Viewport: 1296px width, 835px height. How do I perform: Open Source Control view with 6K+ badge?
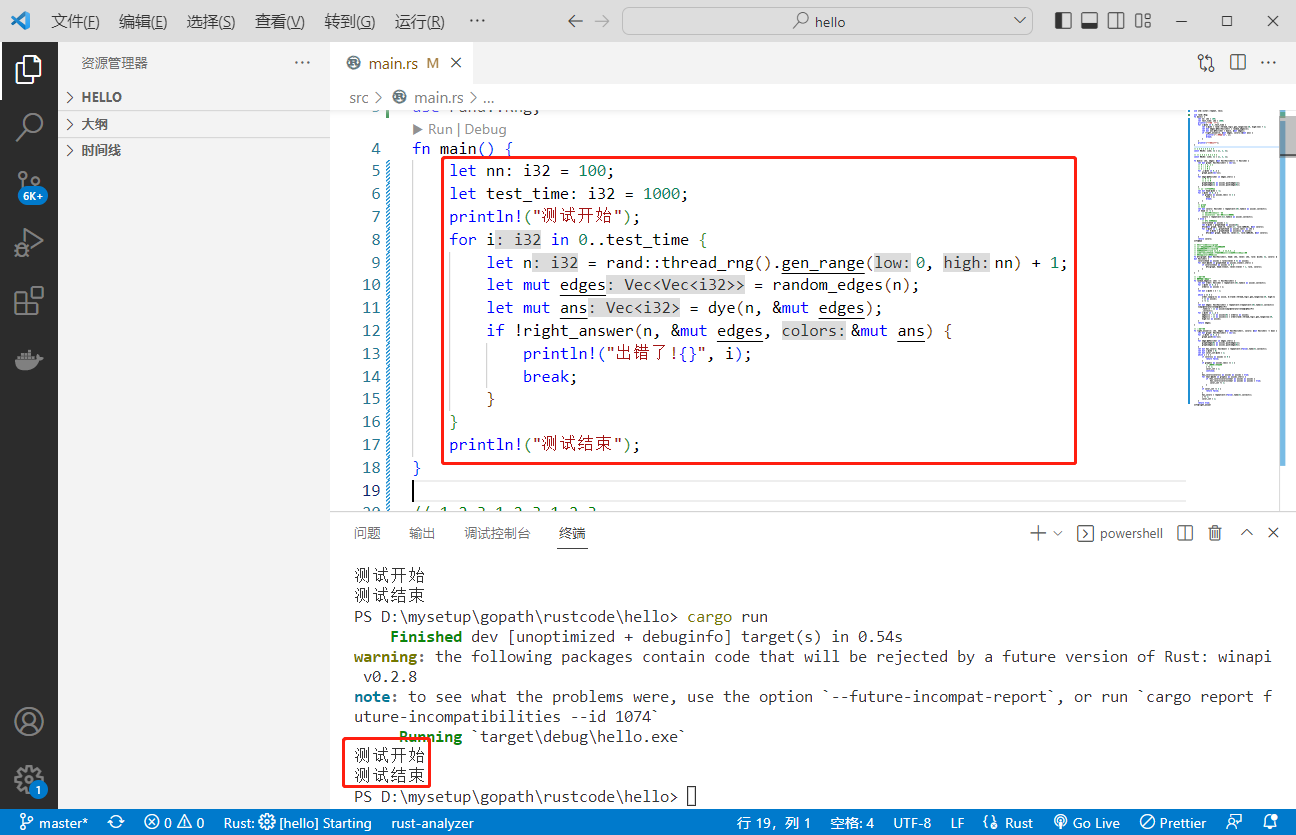(x=29, y=186)
